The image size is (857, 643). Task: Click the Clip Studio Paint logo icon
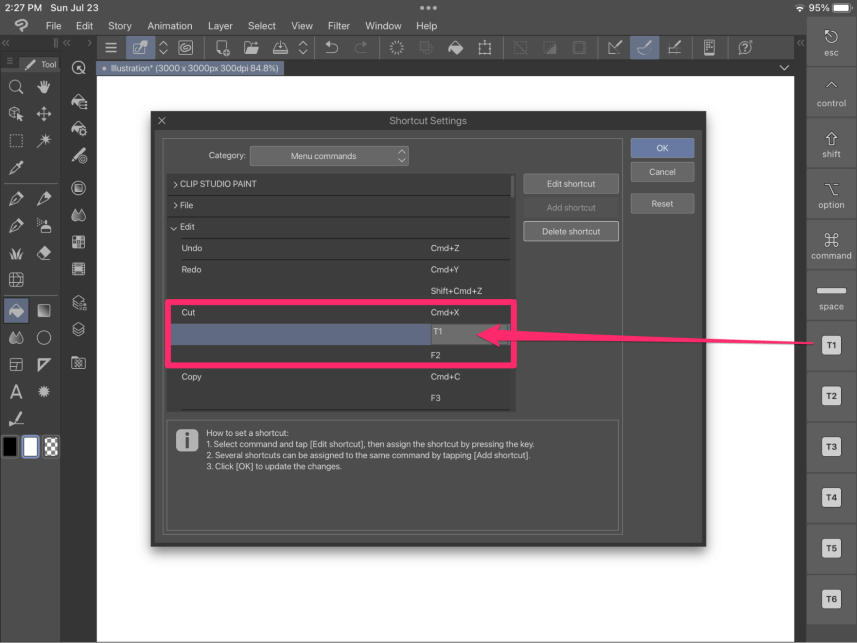(21, 25)
